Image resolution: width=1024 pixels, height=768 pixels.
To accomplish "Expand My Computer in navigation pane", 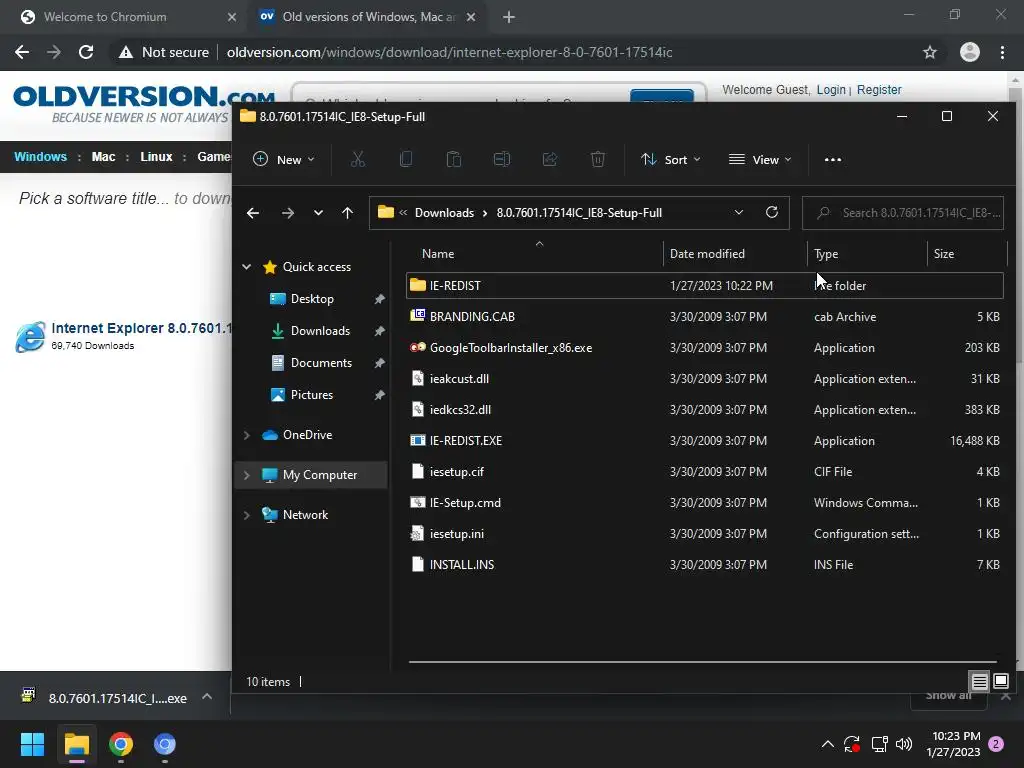I will tap(247, 475).
